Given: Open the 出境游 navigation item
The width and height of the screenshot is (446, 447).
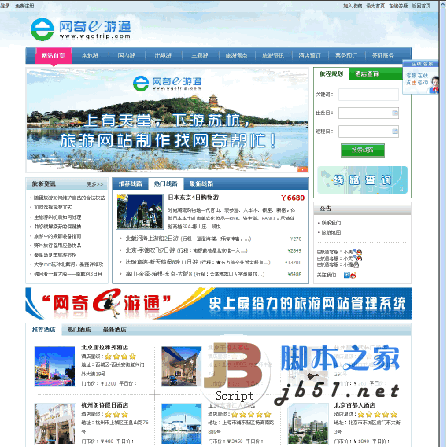Looking at the screenshot, I should point(163,56).
